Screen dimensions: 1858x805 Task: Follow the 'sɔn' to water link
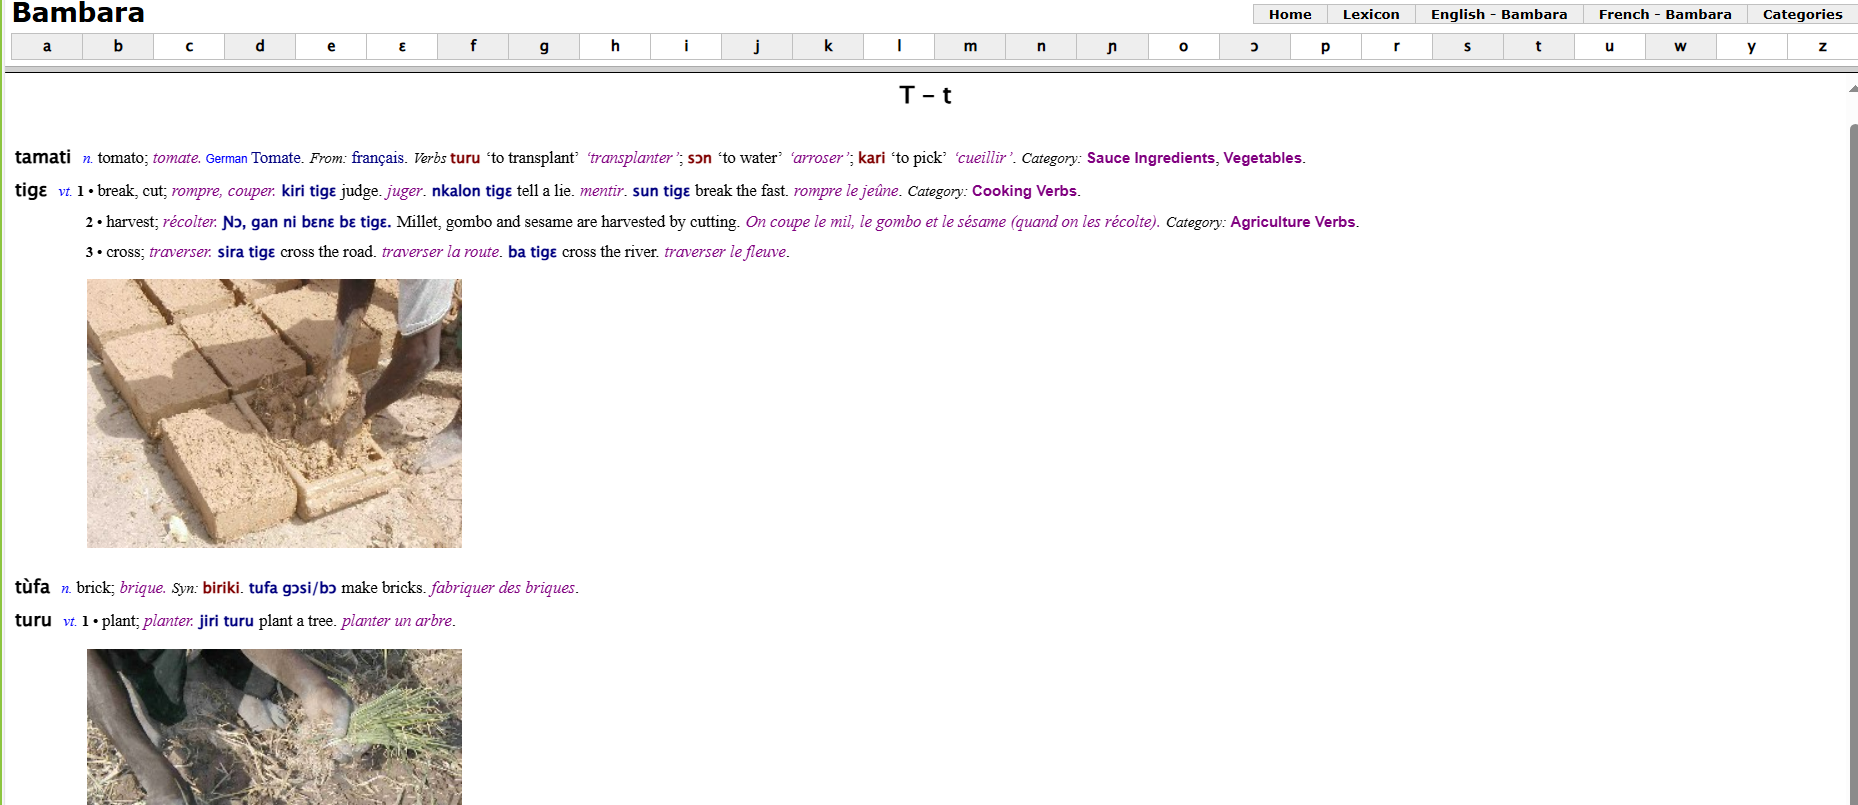coord(699,158)
